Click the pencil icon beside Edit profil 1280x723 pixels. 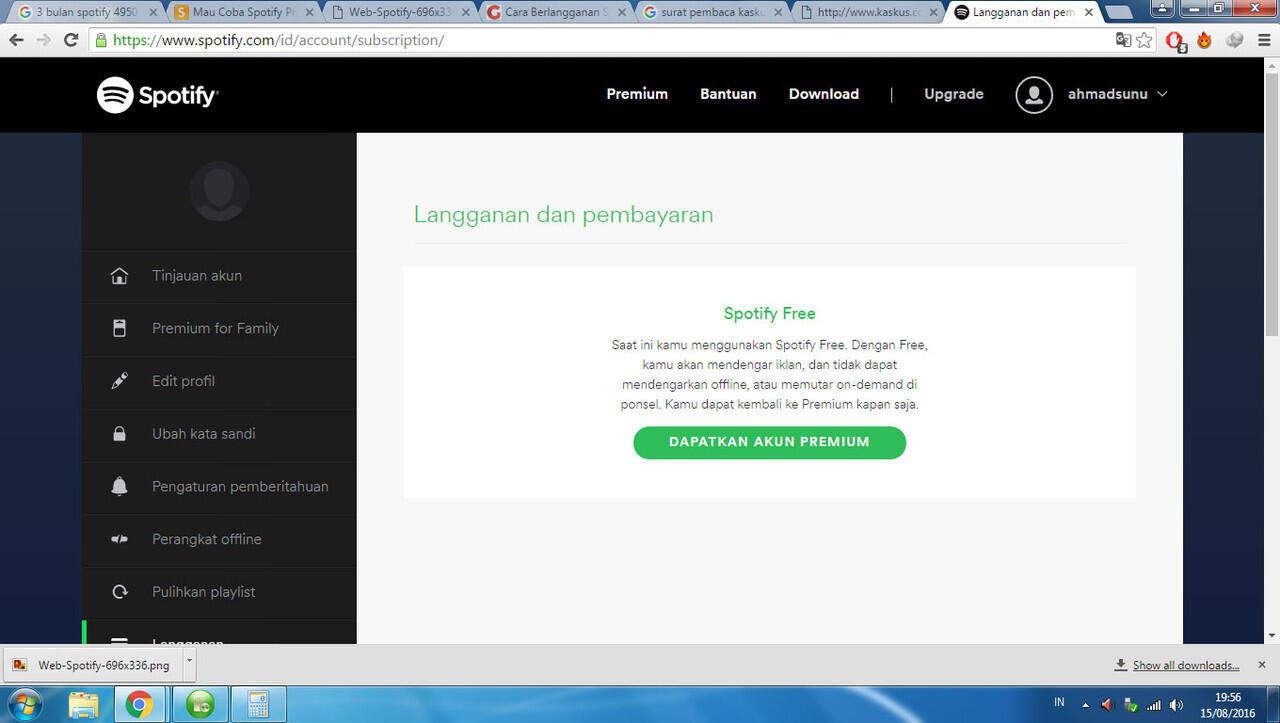click(119, 381)
